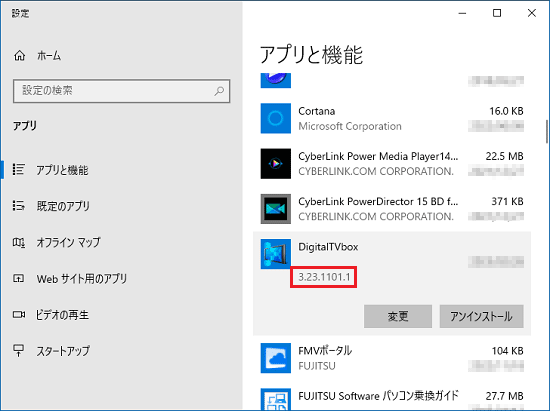The height and width of the screenshot is (411, 550).
Task: Switch to 既定のアプリ page
Action: (x=63, y=206)
